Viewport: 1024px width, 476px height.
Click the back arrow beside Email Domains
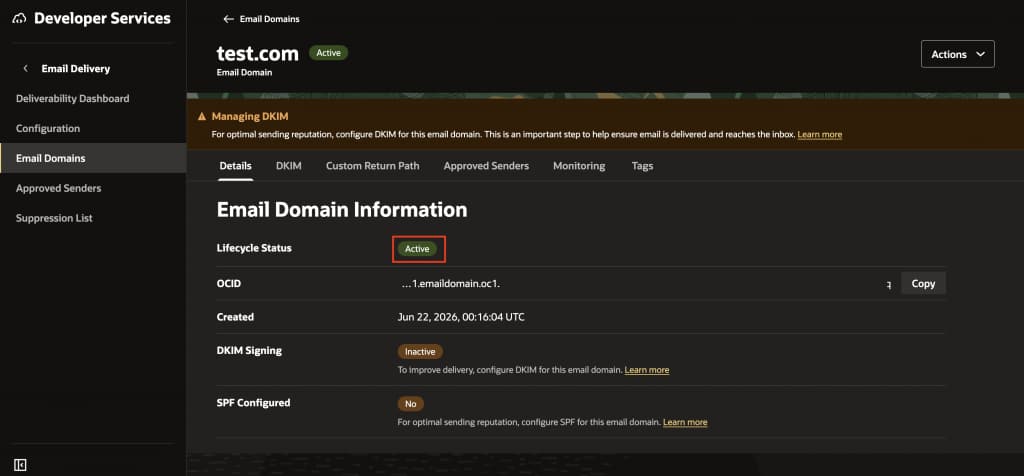pyautogui.click(x=229, y=19)
